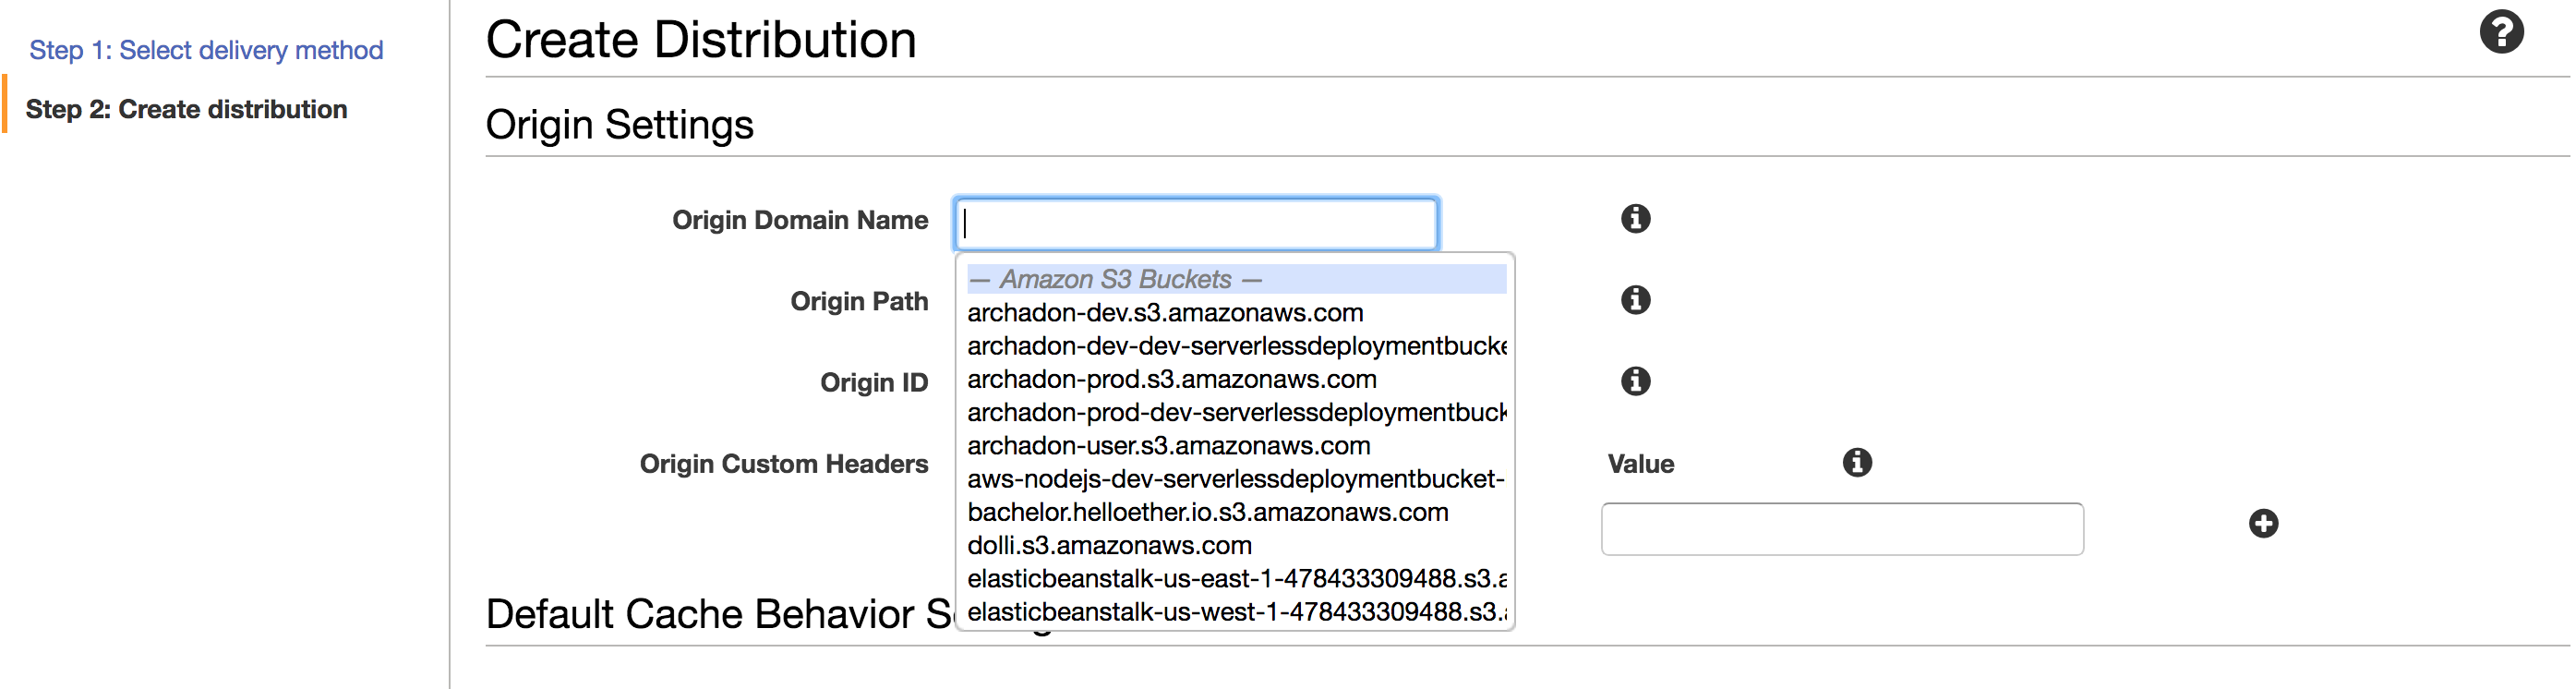Image resolution: width=2576 pixels, height=689 pixels.
Task: Choose dolli.s3.amazonaws.com from dropdown
Action: 1109,546
